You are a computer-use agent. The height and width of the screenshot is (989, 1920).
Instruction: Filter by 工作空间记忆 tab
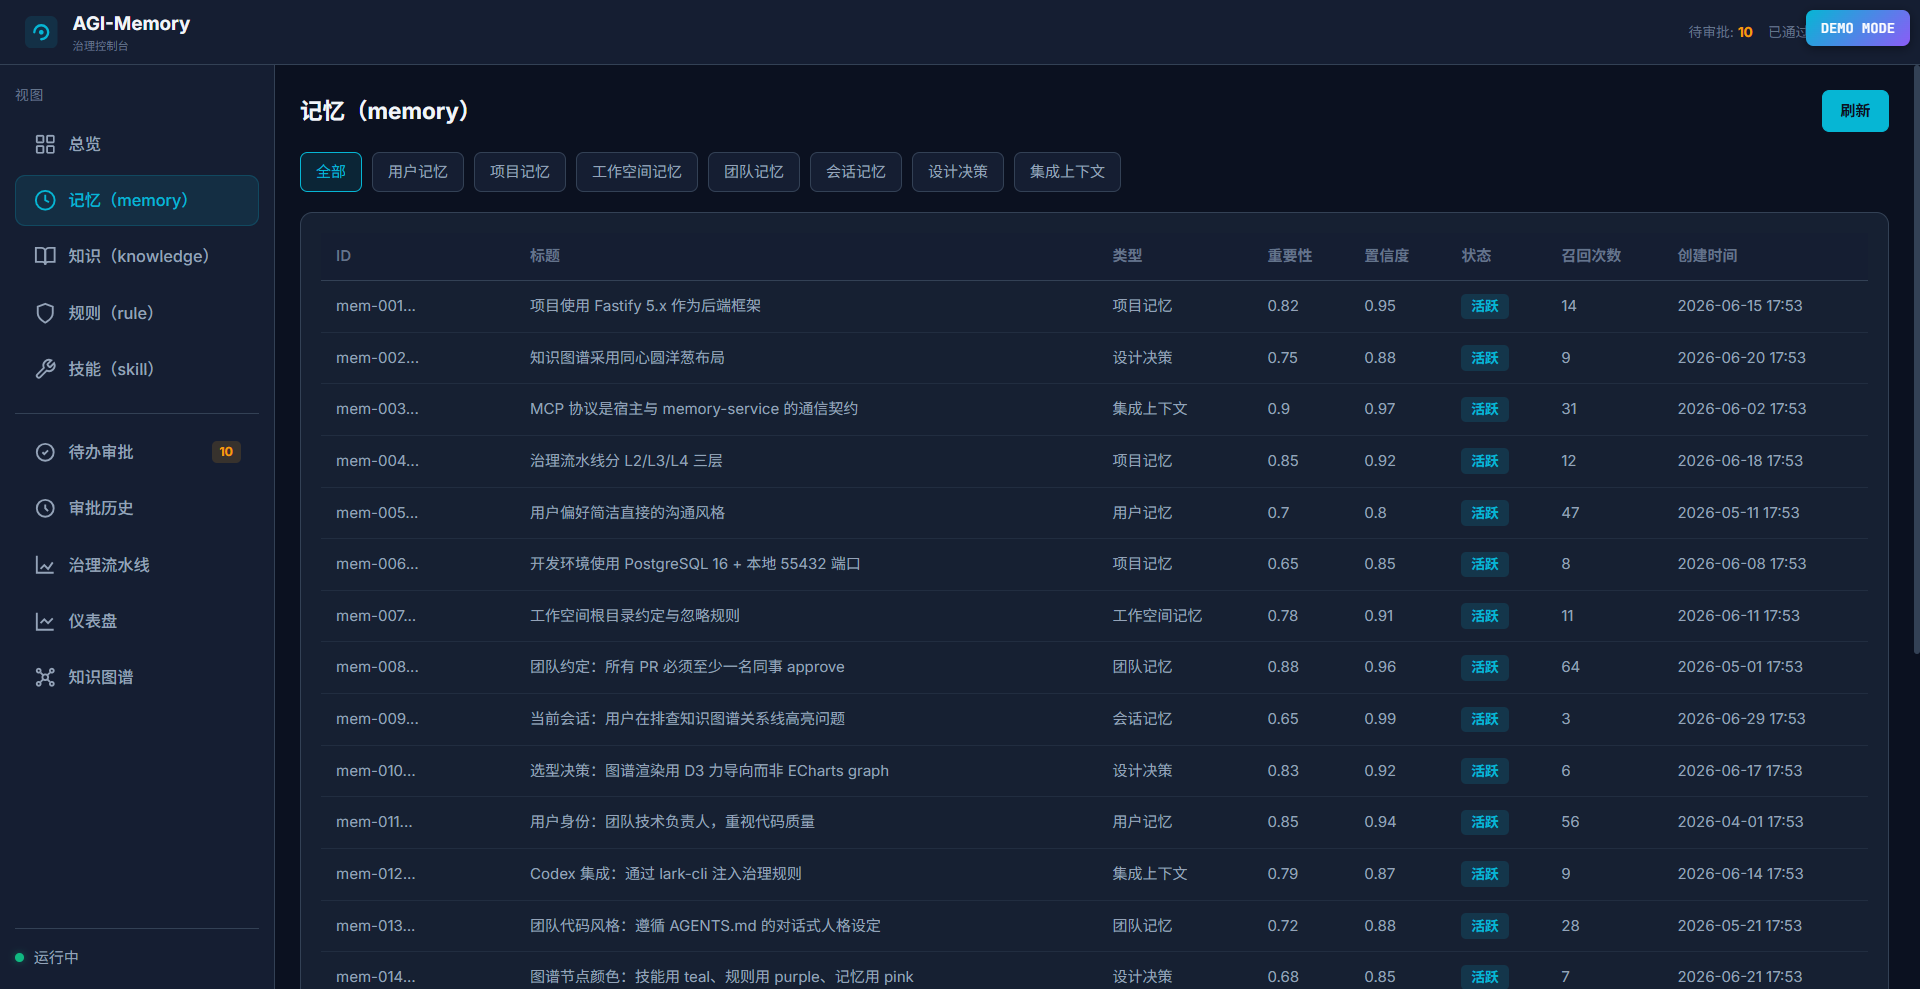[x=637, y=172]
